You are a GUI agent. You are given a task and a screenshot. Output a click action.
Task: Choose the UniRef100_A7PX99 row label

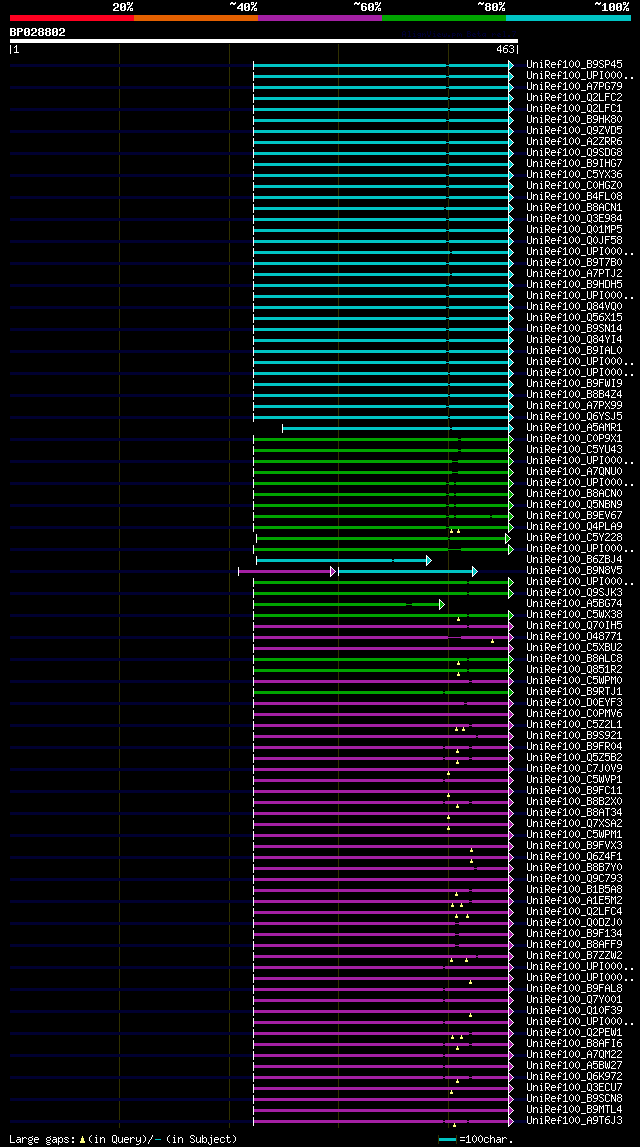[574, 405]
